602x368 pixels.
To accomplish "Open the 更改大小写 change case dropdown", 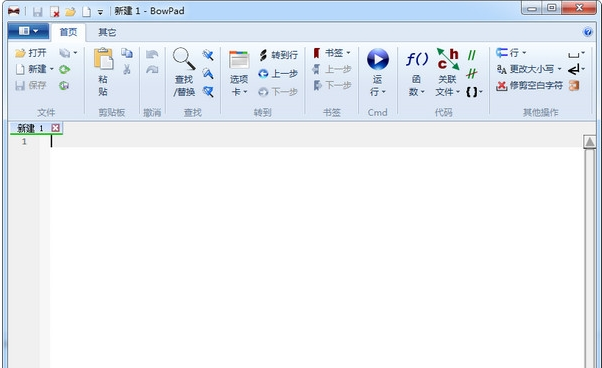I will (x=529, y=69).
